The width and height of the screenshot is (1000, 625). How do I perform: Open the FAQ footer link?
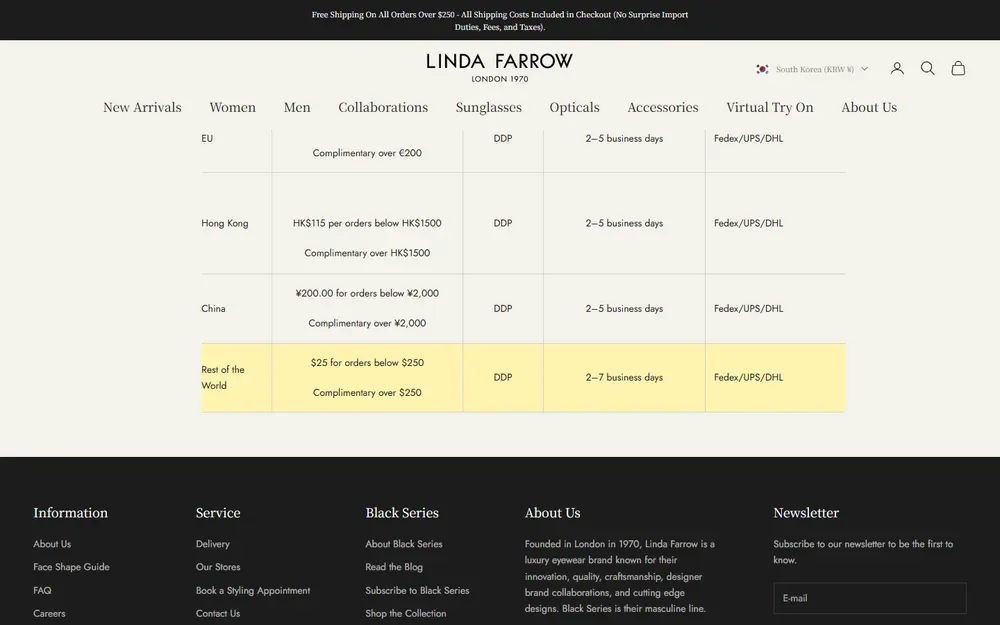point(42,591)
